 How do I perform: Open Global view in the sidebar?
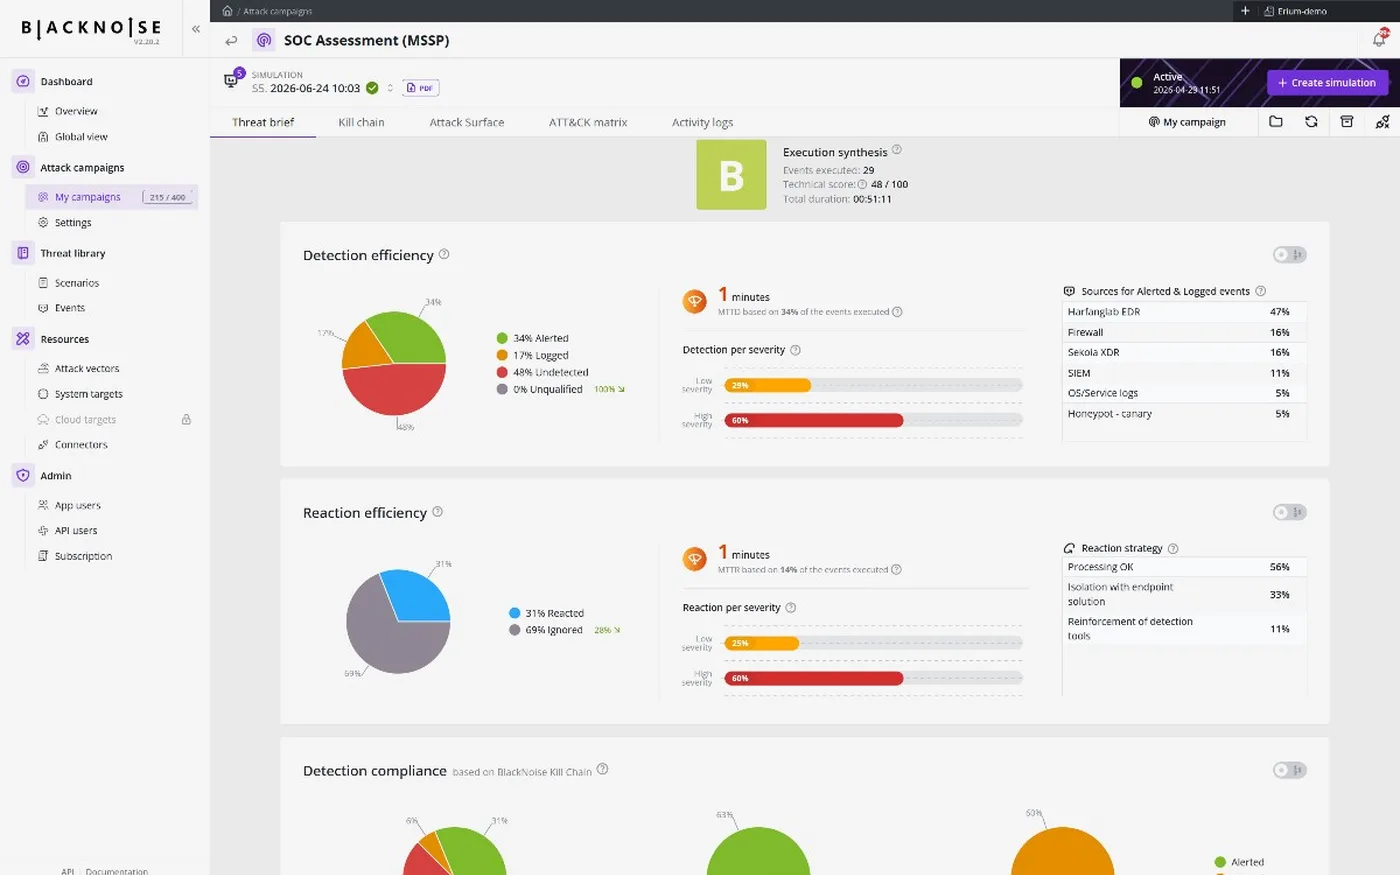pyautogui.click(x=81, y=137)
